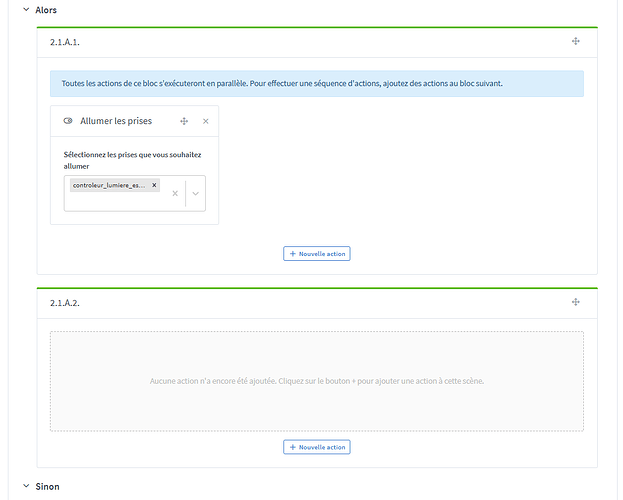
Task: Open the prises selection dropdown arrow
Action: tap(196, 193)
